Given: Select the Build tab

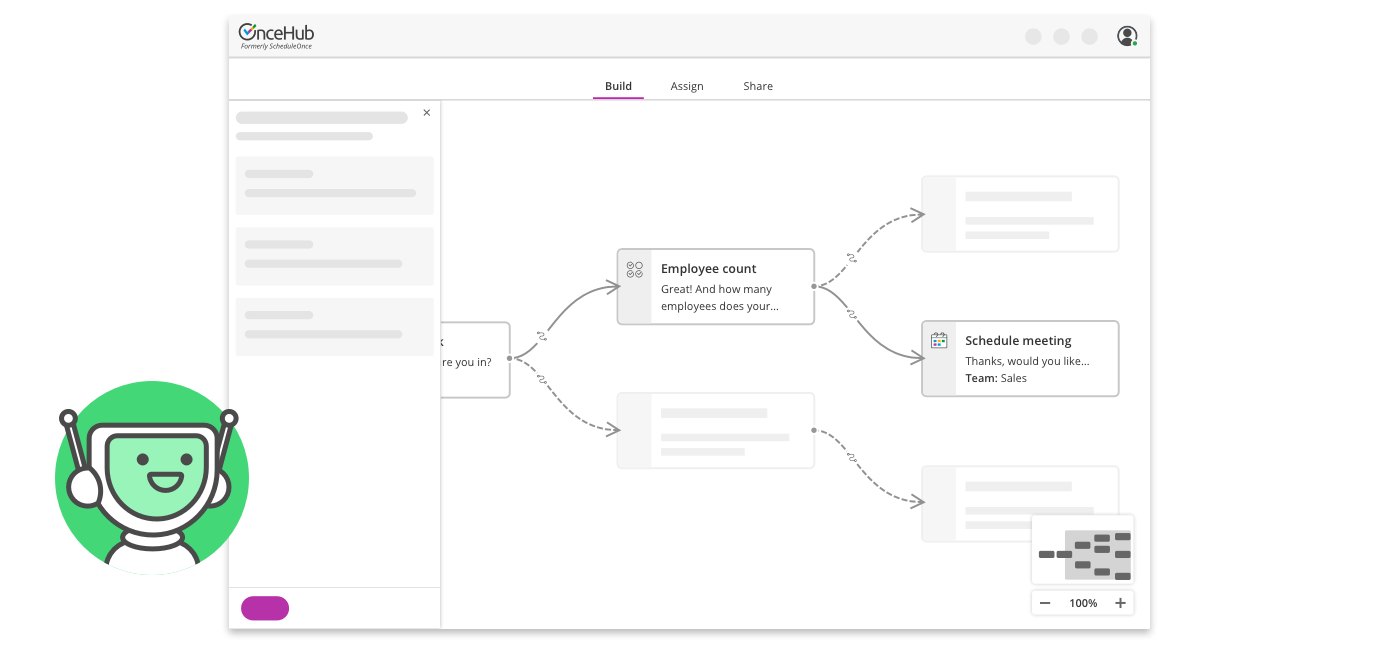Looking at the screenshot, I should pos(618,86).
